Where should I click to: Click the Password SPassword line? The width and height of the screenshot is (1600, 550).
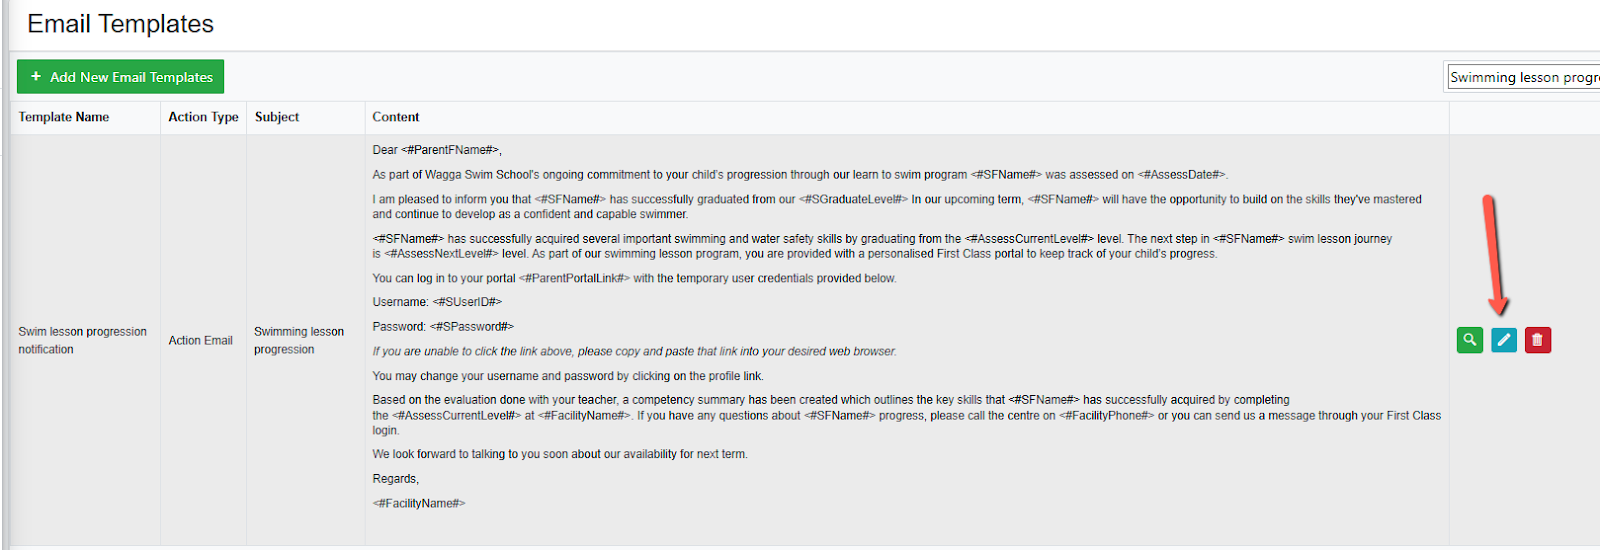point(443,327)
